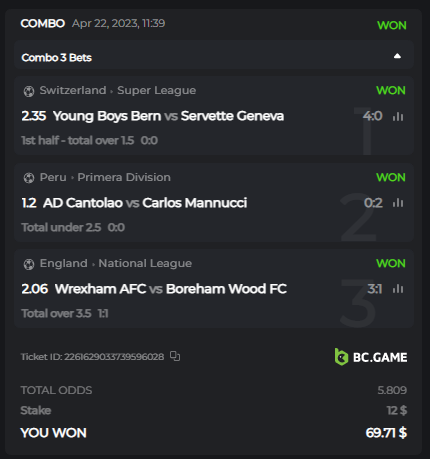
Task: Click soccer ball icon beside Peru
Action: click(29, 178)
